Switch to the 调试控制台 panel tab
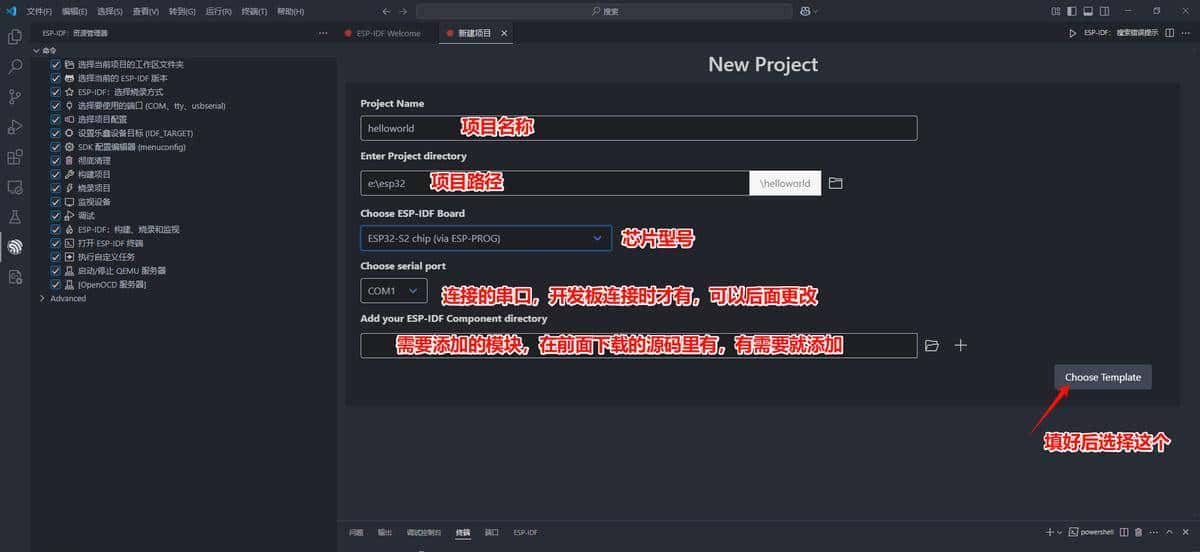The width and height of the screenshot is (1200, 552). (x=424, y=532)
